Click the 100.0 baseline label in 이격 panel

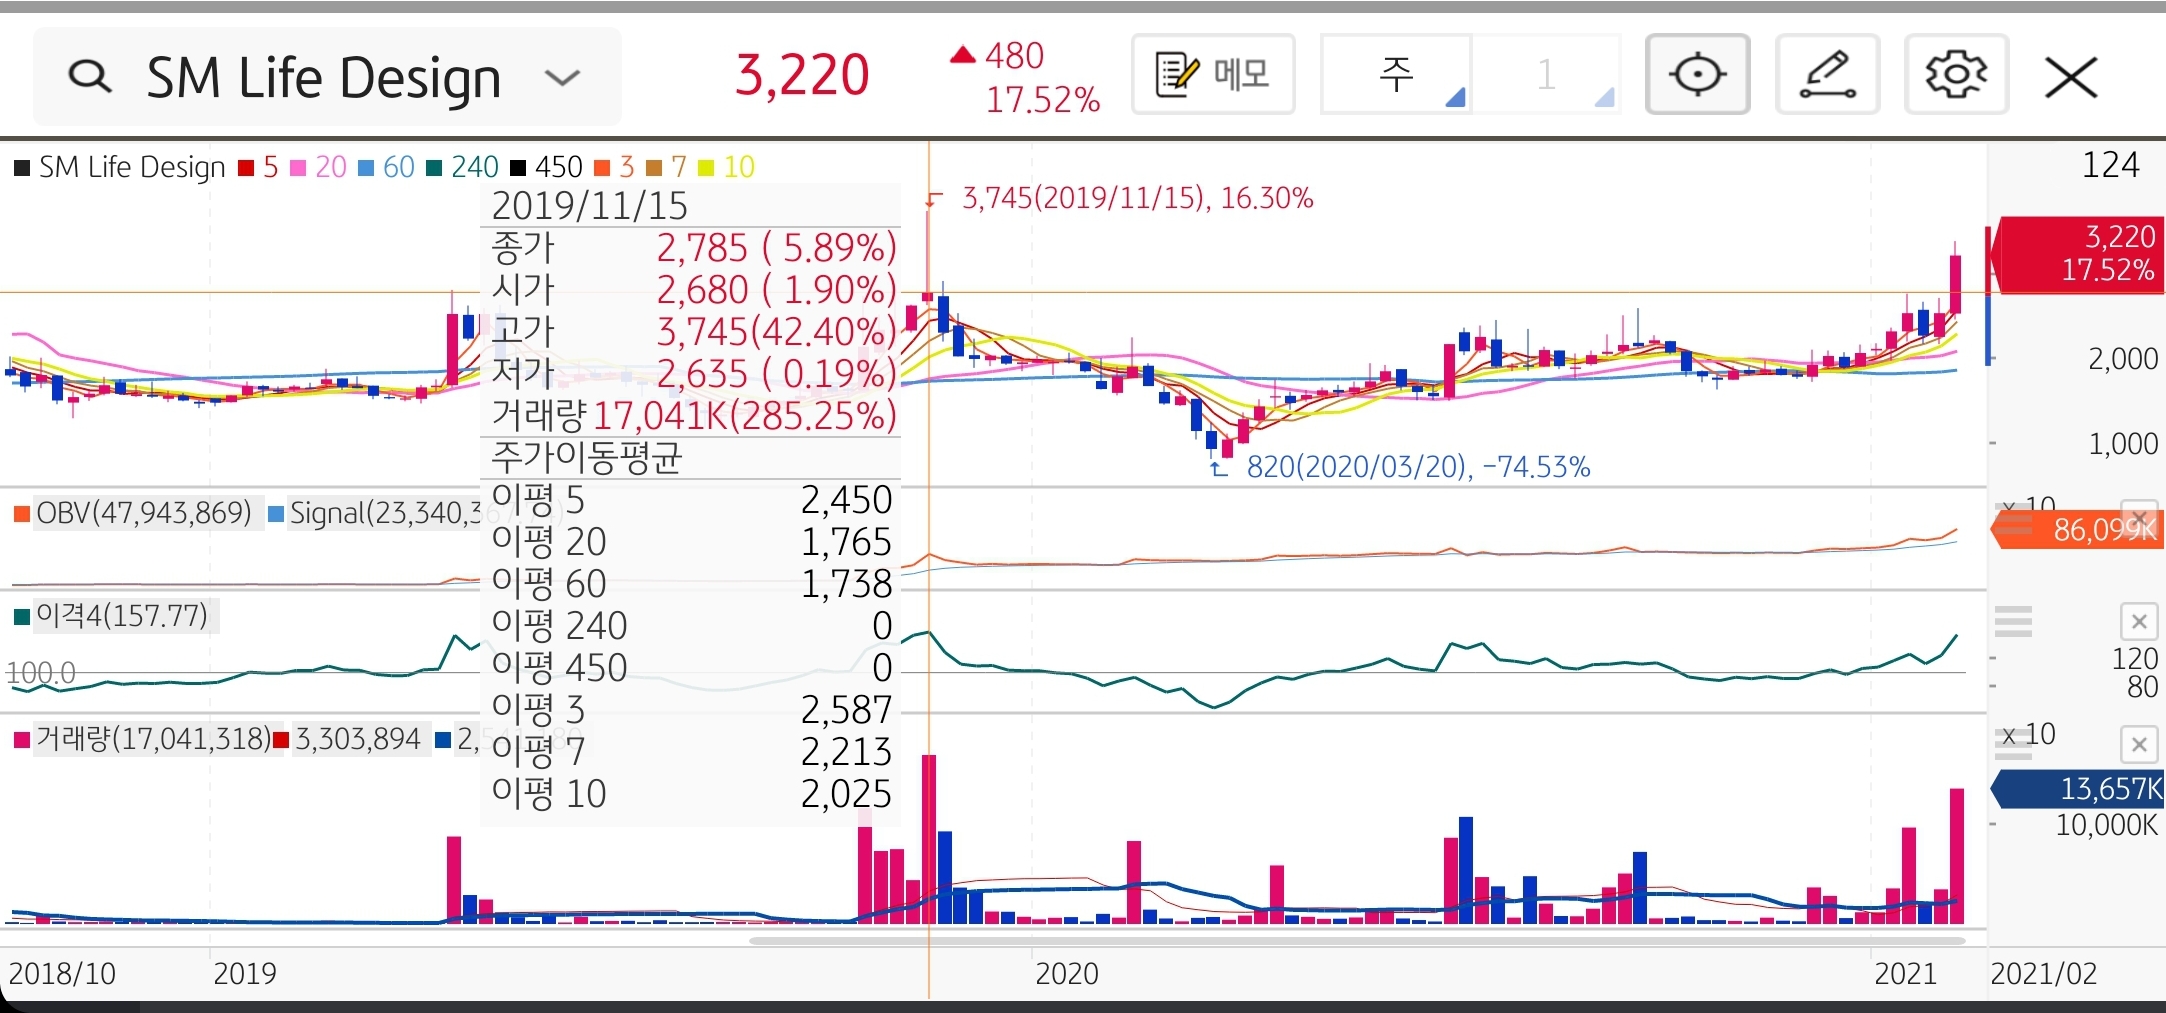(x=41, y=673)
